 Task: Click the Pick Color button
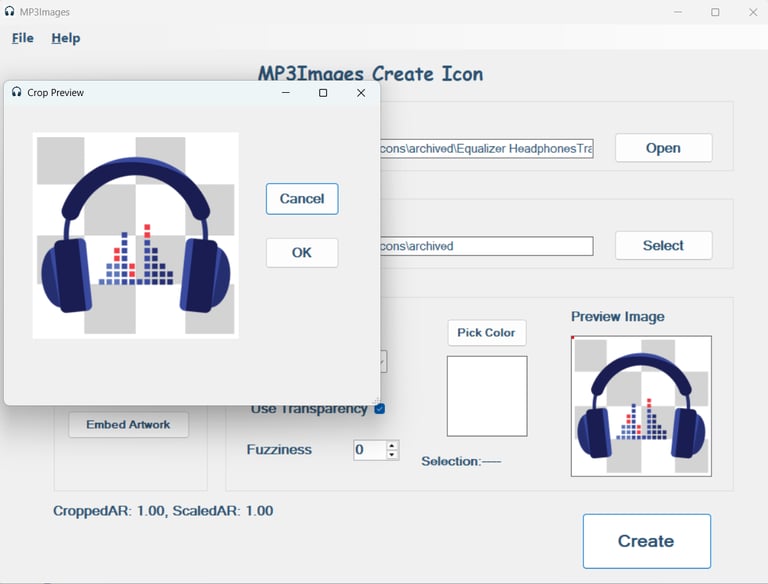(x=486, y=333)
